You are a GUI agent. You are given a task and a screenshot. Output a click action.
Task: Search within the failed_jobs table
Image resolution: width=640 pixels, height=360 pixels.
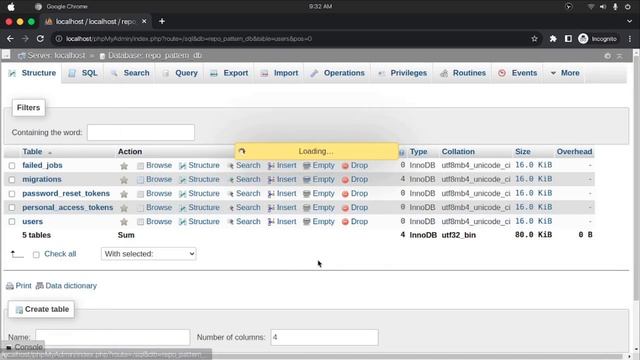click(x=244, y=165)
